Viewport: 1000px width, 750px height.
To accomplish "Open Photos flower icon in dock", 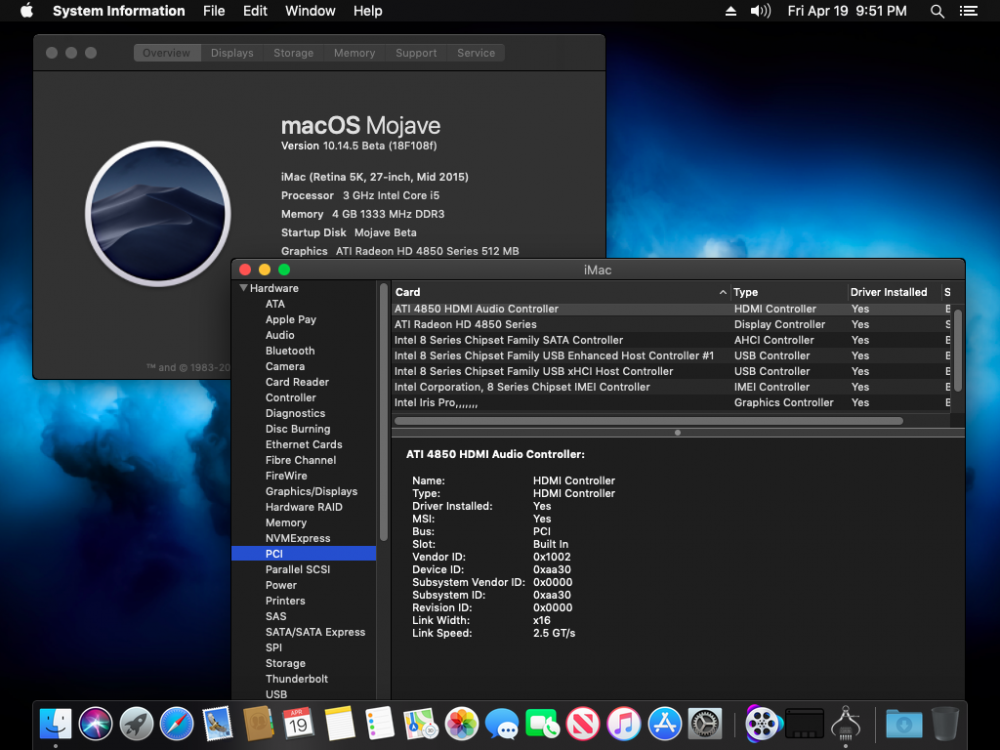I will (462, 724).
